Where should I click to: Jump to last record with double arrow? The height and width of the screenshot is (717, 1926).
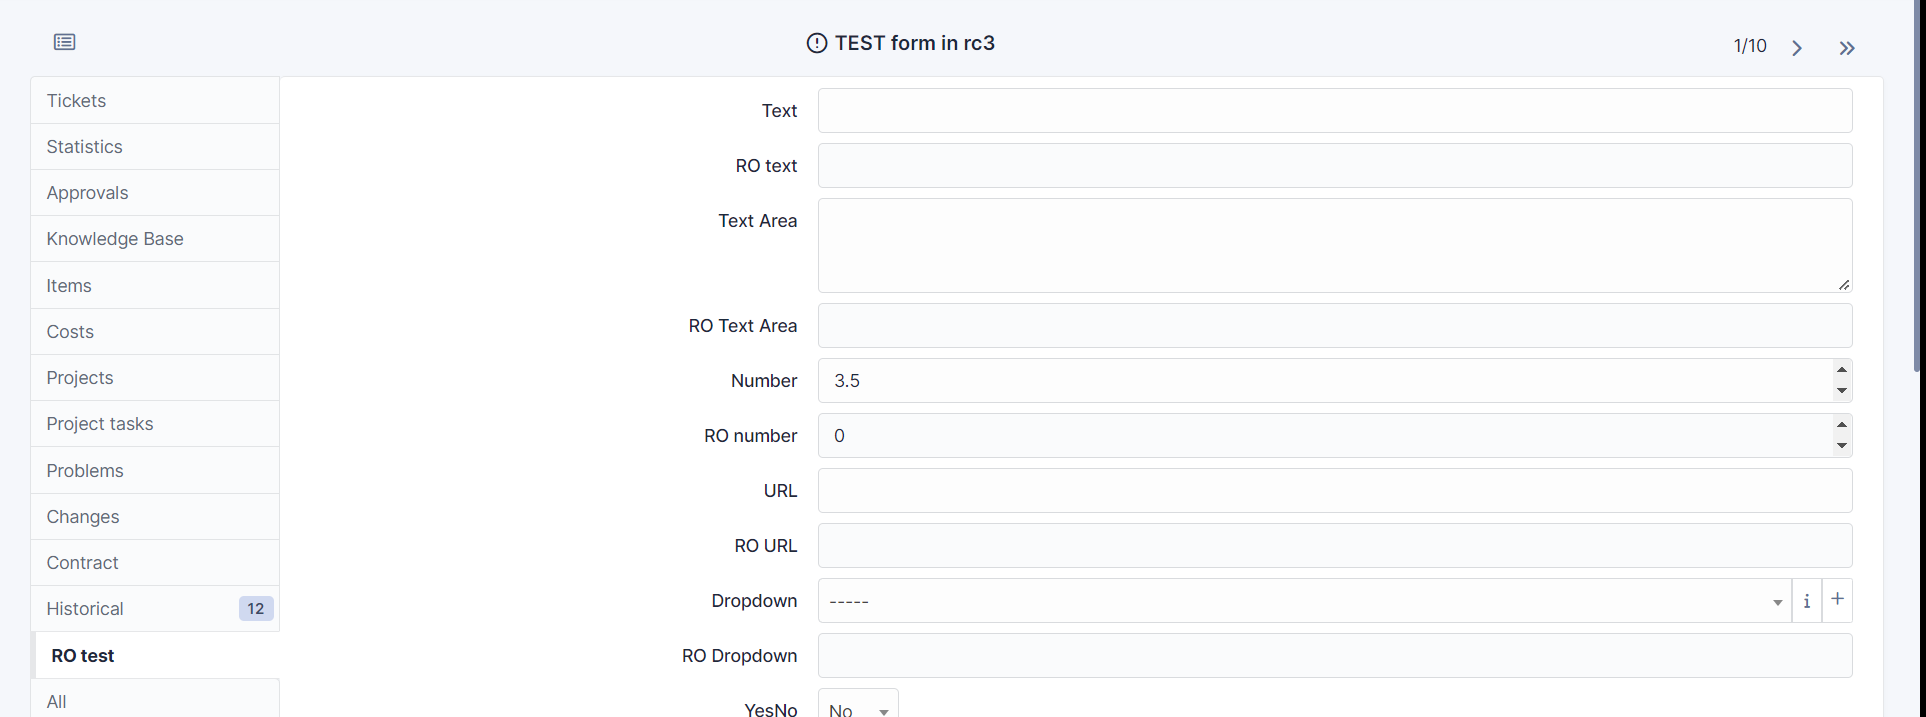[x=1847, y=46]
